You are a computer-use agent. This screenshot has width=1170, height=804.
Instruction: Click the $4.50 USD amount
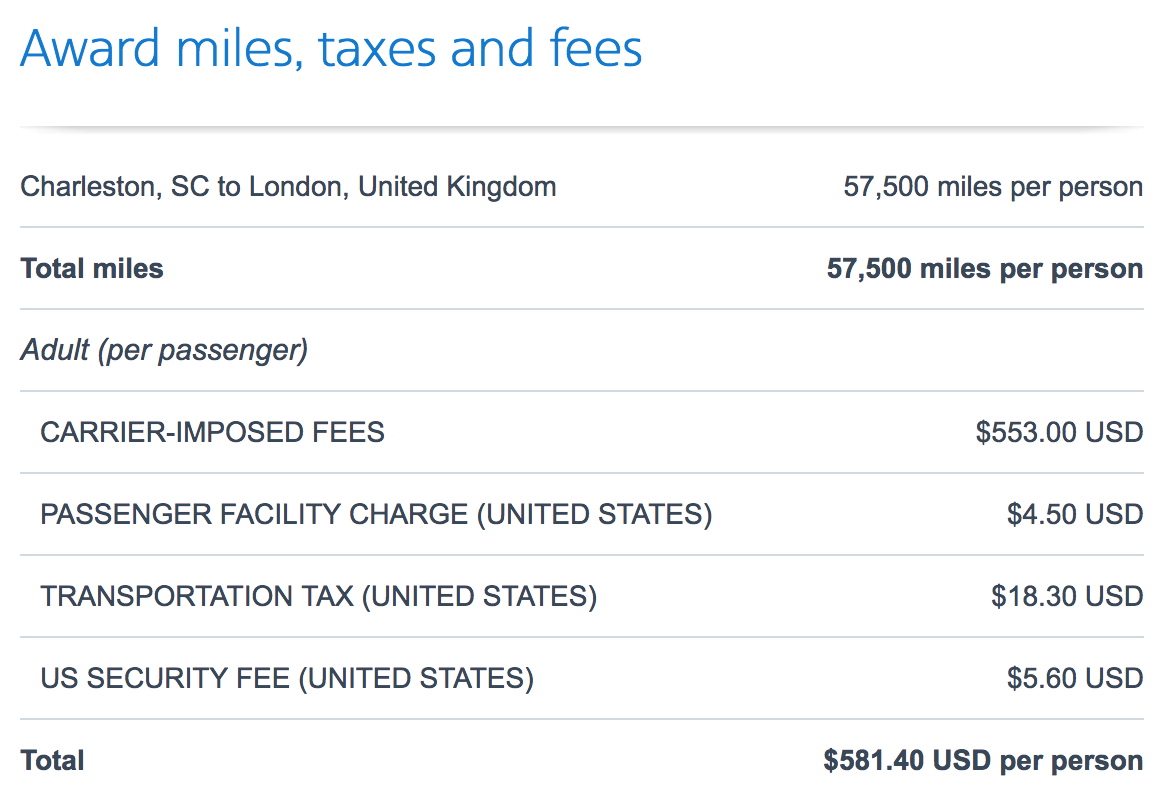[x=1074, y=515]
